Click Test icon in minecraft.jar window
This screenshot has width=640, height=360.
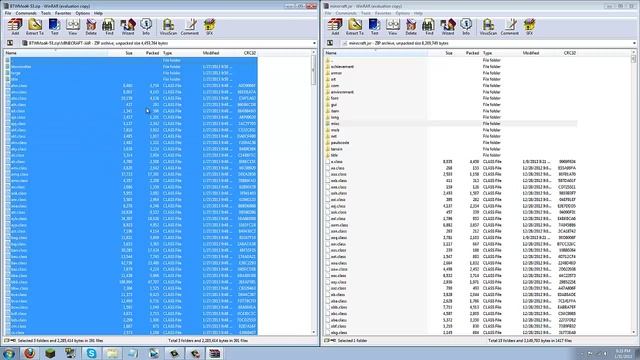click(x=374, y=27)
